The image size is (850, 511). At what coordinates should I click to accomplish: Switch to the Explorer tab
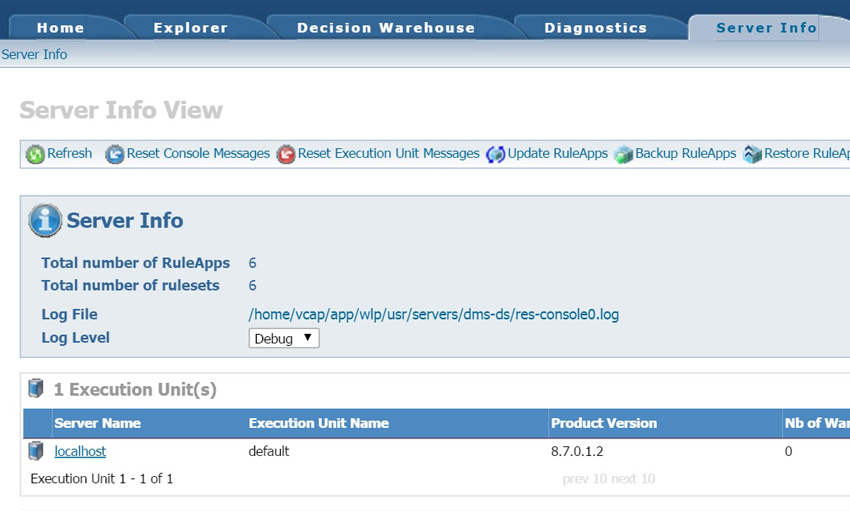click(191, 28)
